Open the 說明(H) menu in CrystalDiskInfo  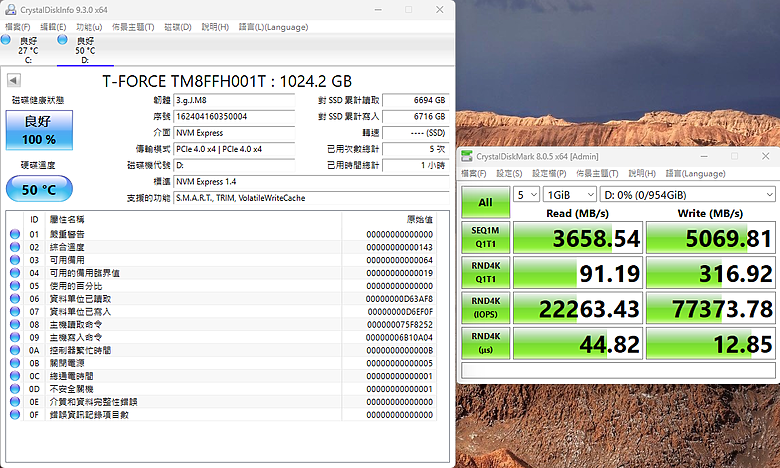click(215, 27)
